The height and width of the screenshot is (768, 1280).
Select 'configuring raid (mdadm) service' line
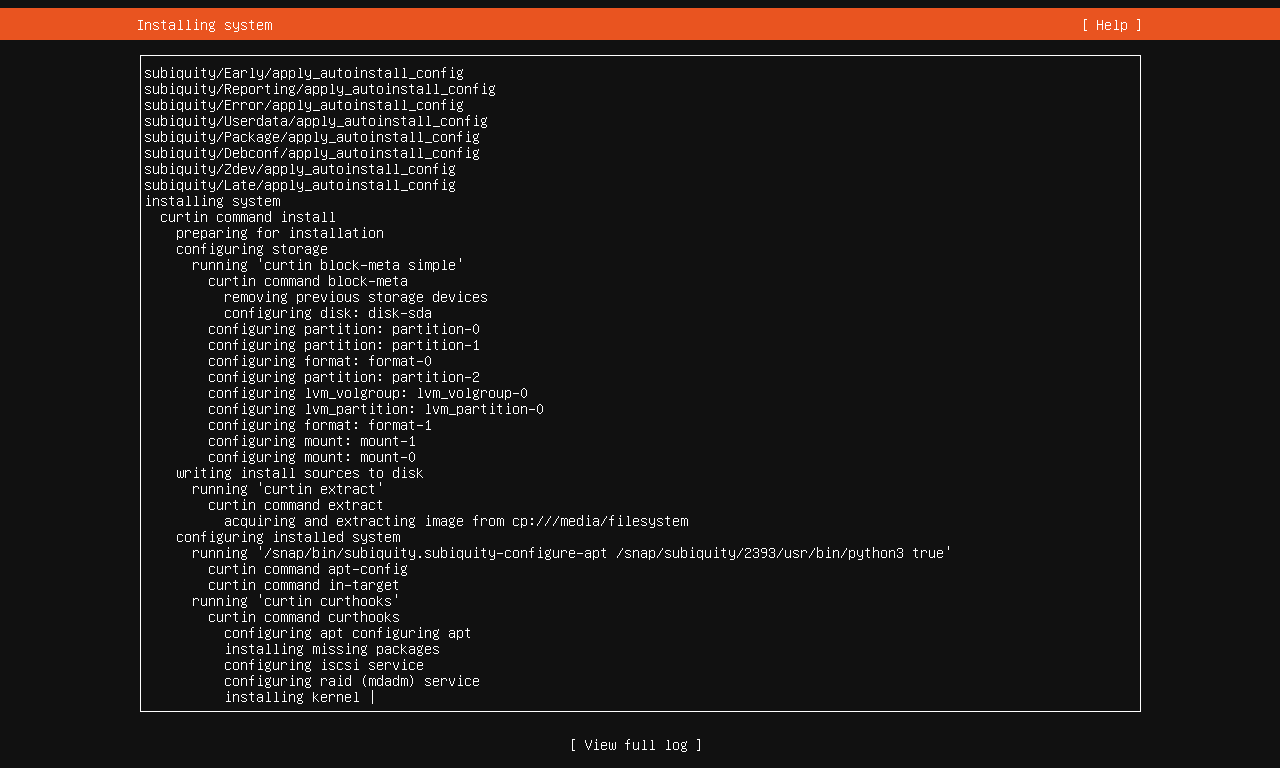tap(351, 681)
